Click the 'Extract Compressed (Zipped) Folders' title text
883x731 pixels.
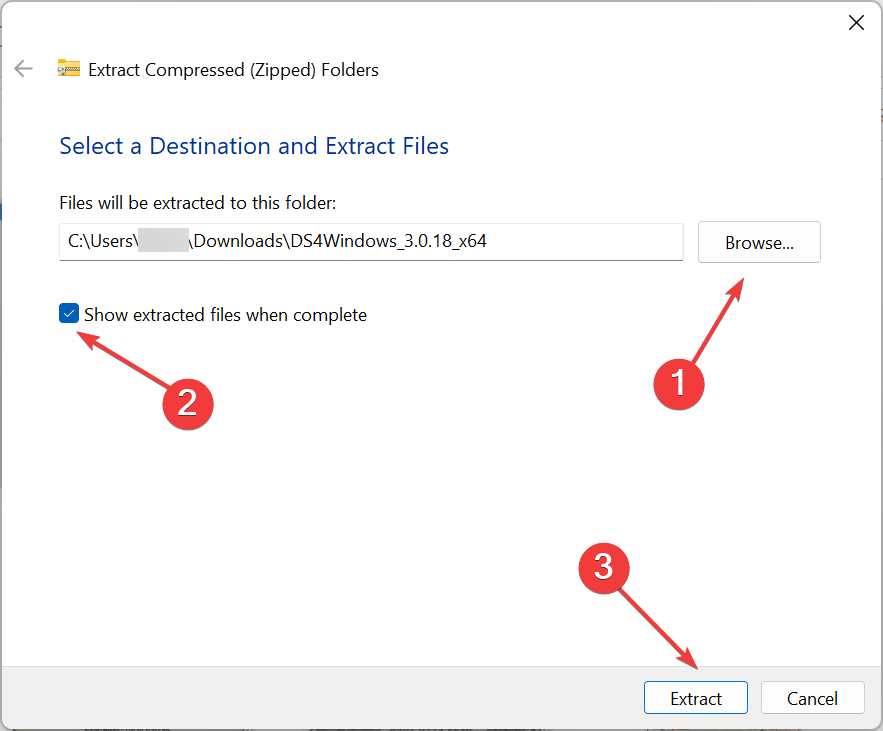click(233, 70)
